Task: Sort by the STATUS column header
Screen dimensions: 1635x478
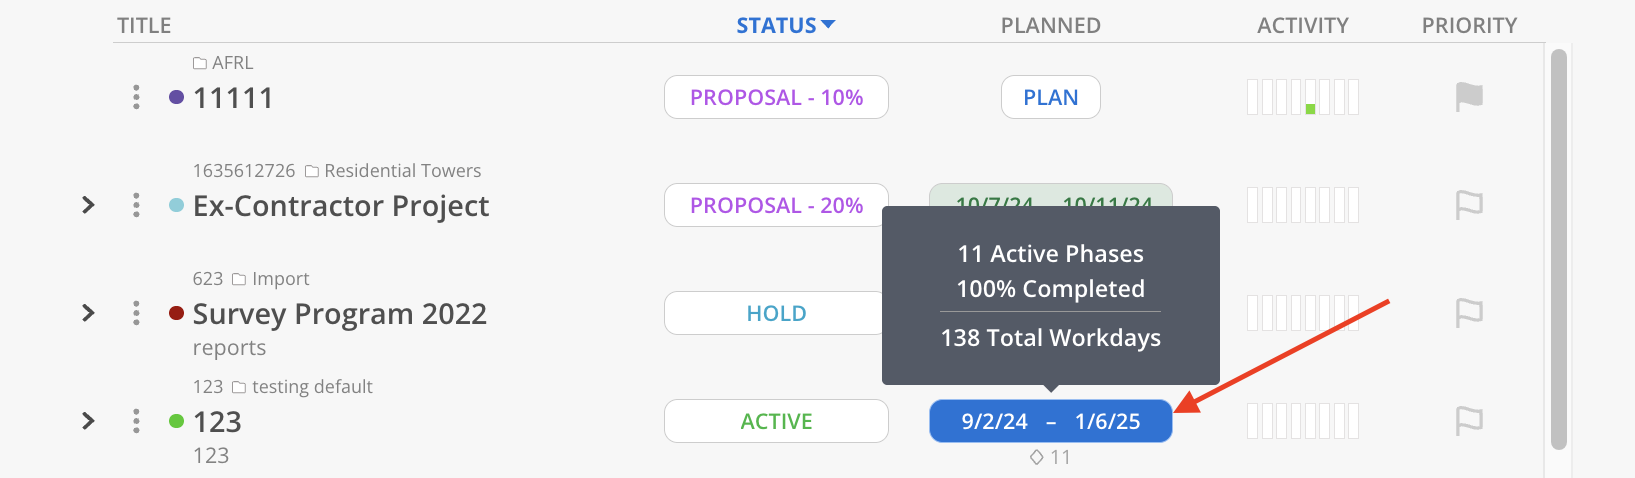Action: point(785,26)
